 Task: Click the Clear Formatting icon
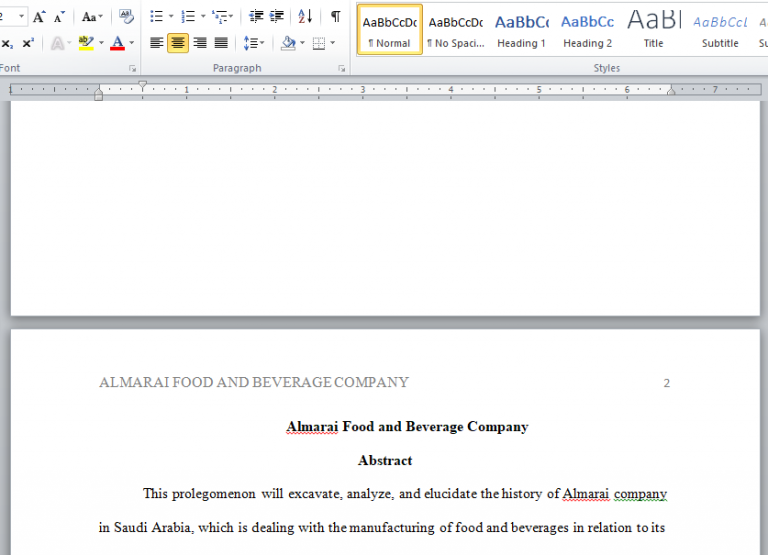tap(126, 17)
